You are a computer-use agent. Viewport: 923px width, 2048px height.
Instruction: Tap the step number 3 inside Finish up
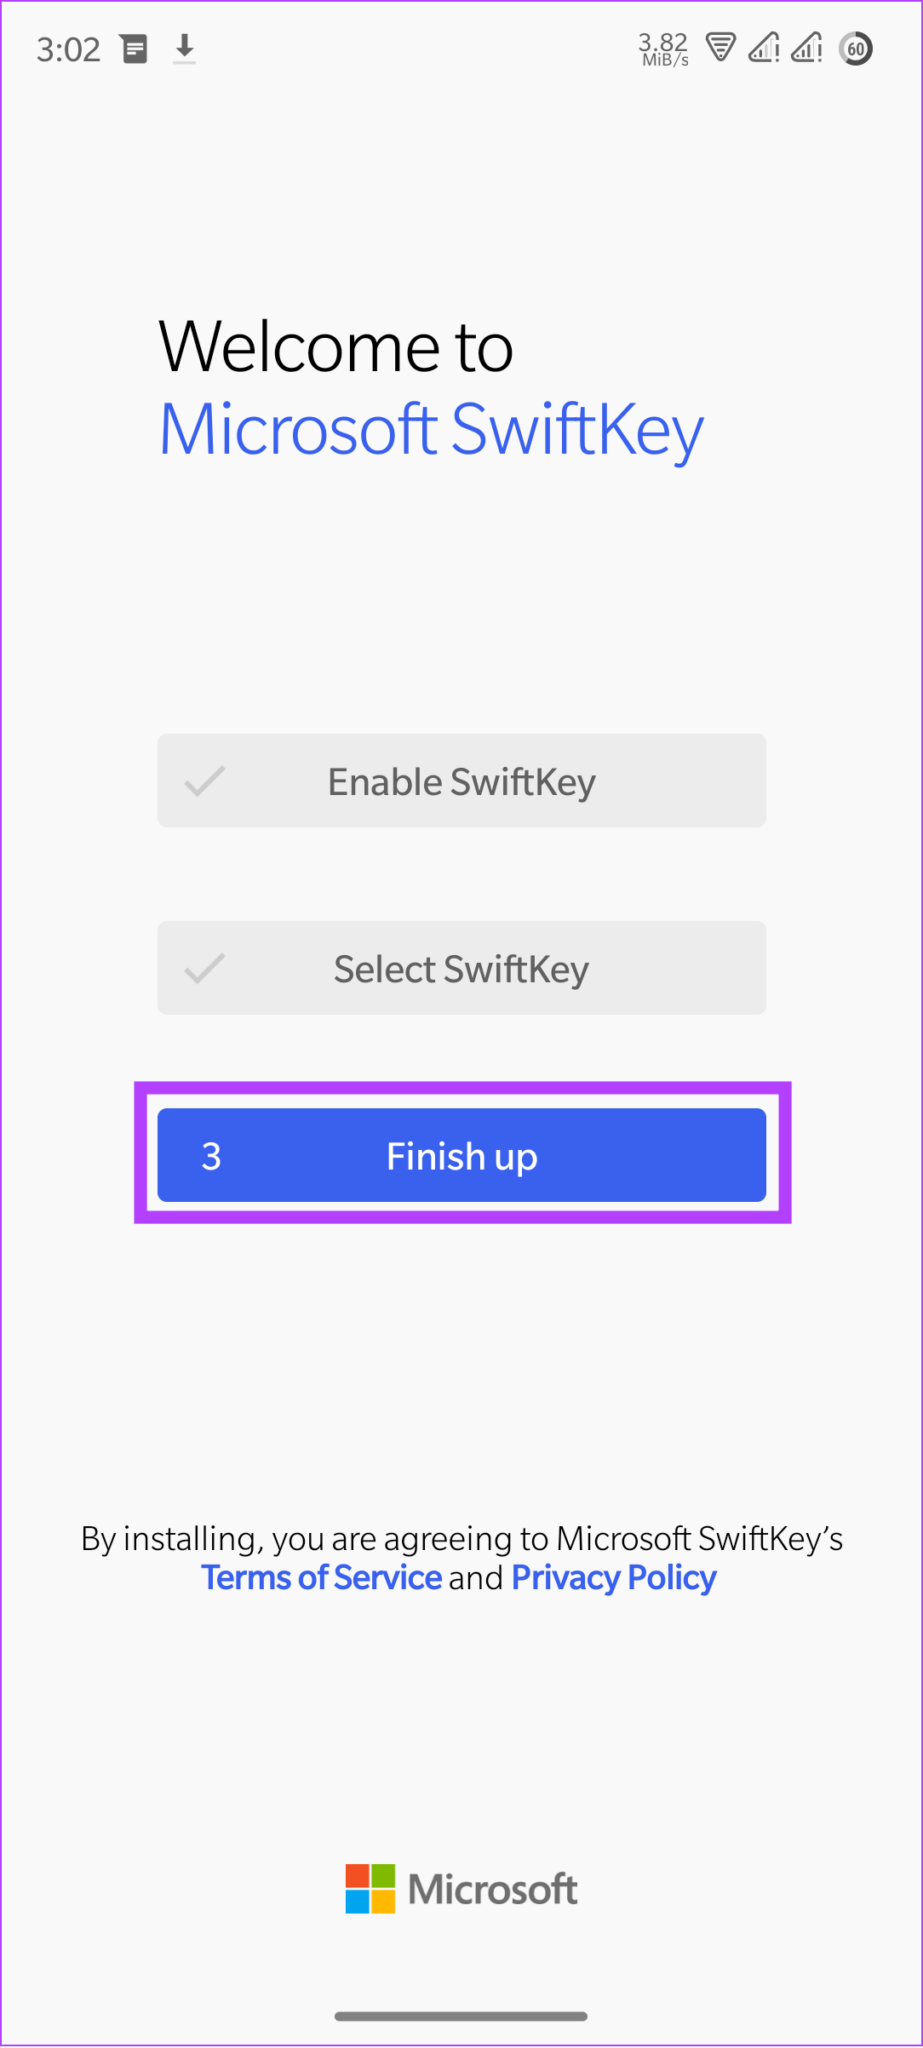211,1155
